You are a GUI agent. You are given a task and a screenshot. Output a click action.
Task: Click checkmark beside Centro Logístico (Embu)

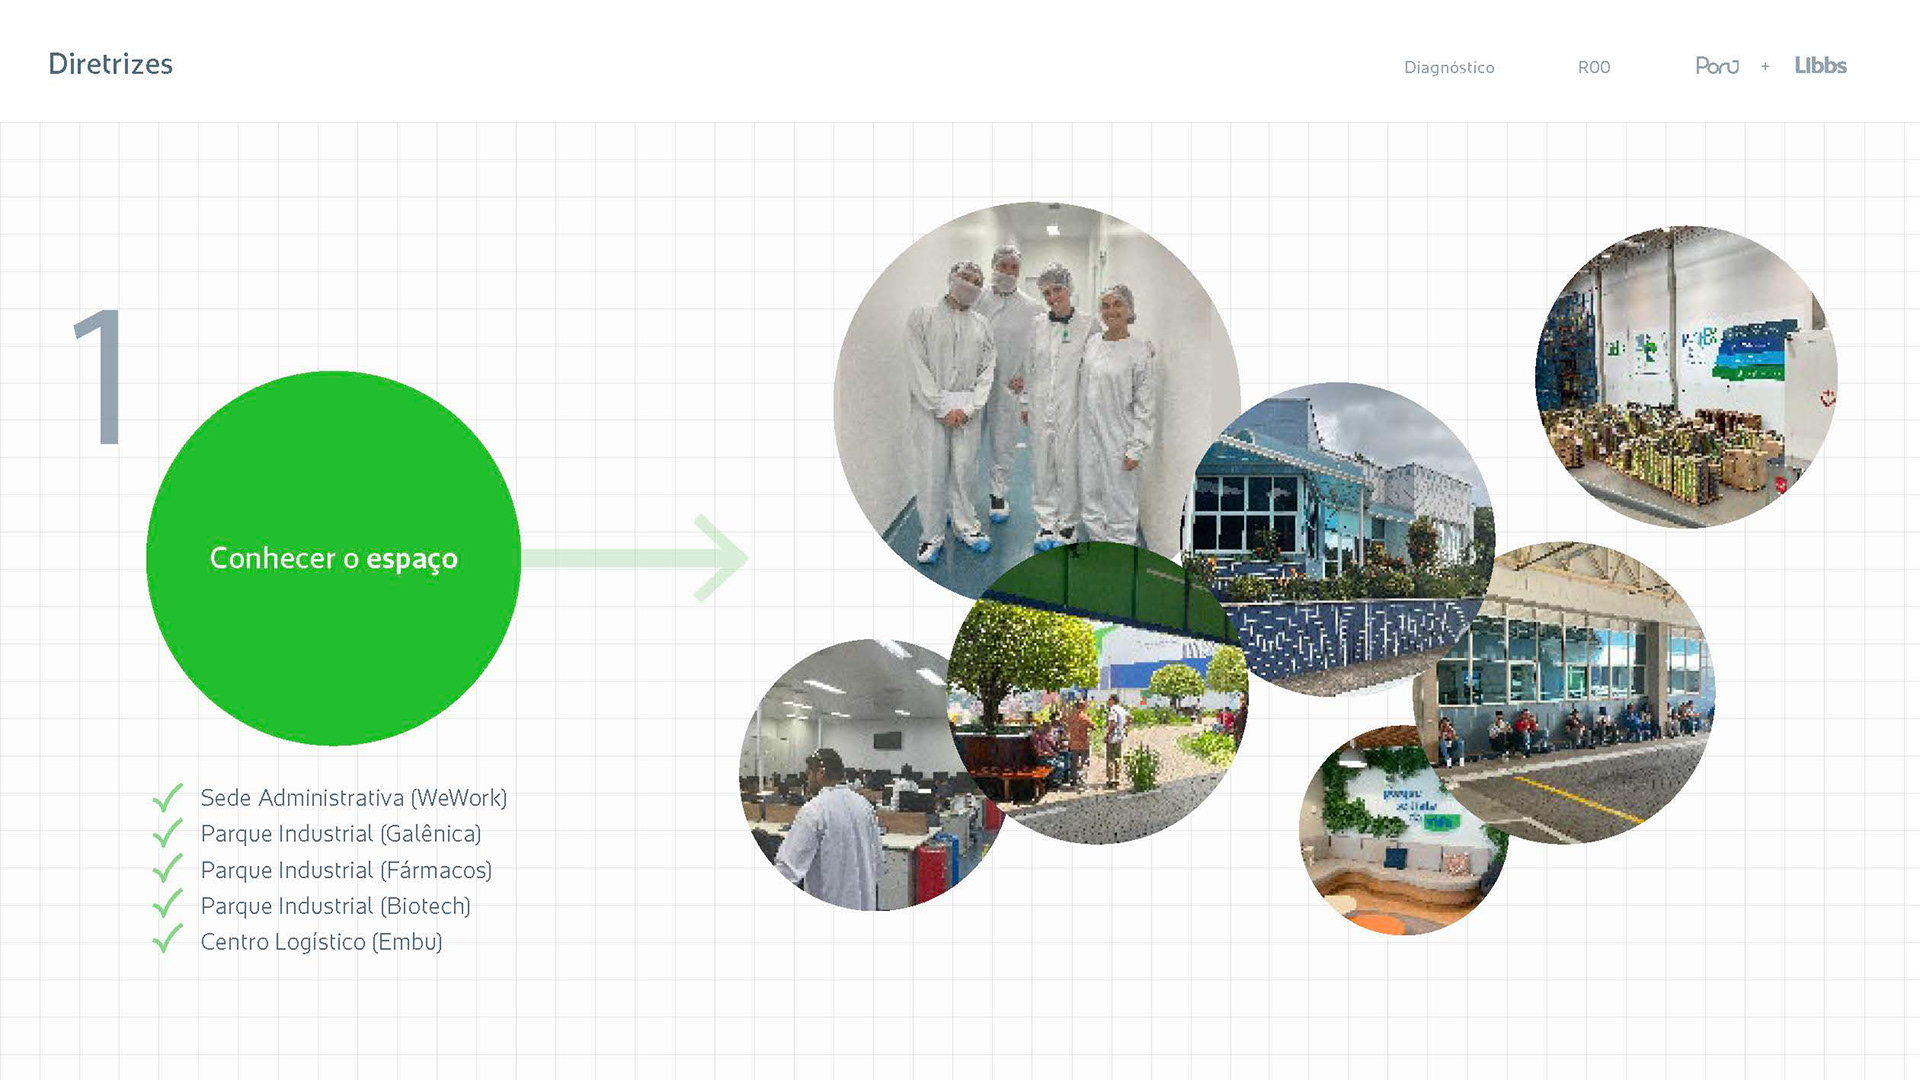[168, 940]
